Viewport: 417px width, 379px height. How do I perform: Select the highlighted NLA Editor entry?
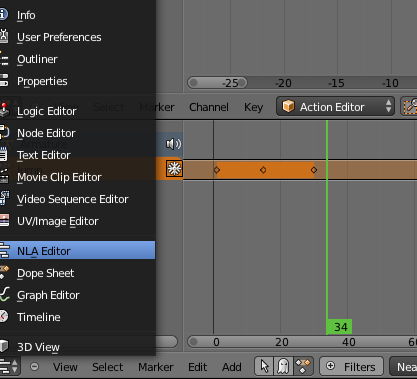coord(77,250)
